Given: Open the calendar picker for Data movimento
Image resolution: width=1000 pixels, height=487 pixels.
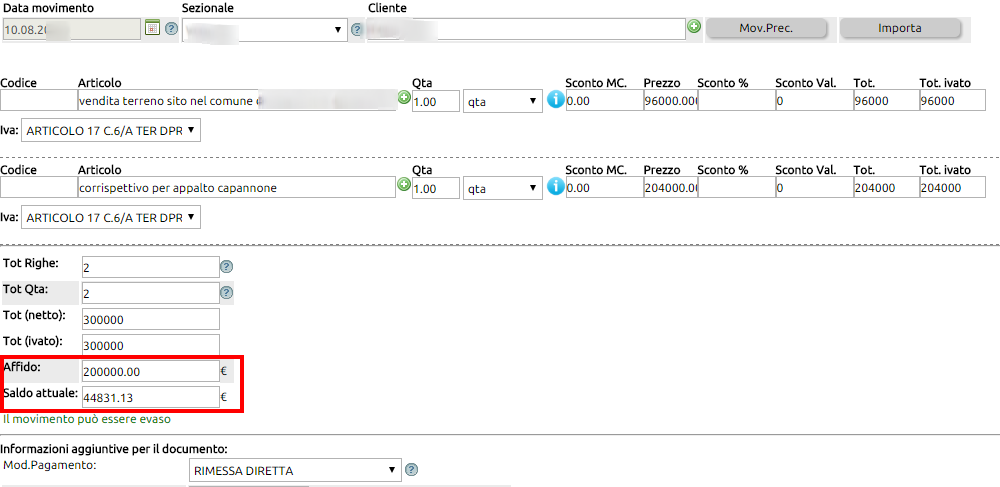Looking at the screenshot, I should (x=152, y=28).
